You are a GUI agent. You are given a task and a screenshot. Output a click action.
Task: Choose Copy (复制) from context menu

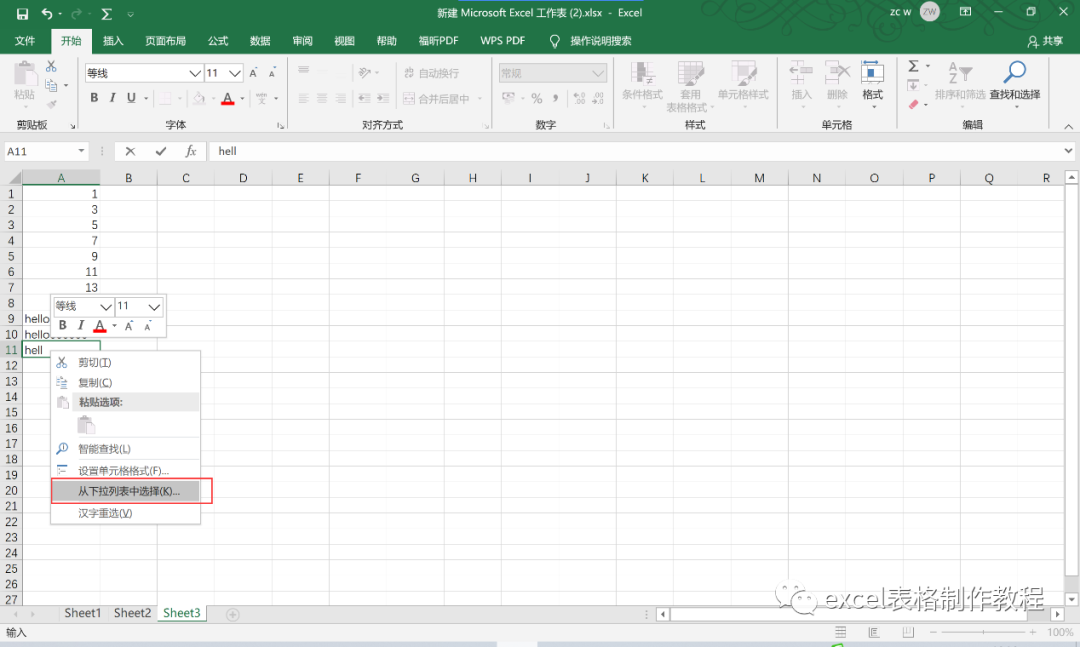click(x=125, y=382)
